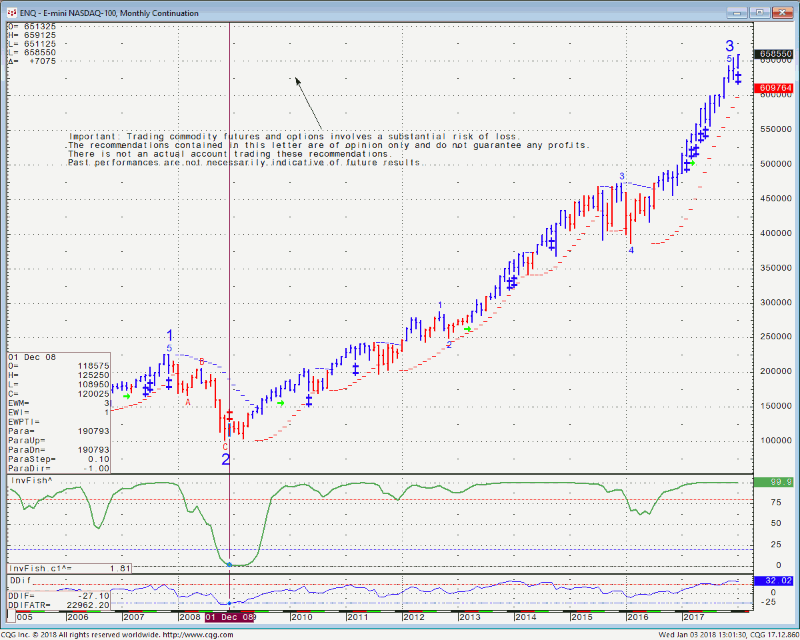Click the H= 125250 cursor value row
This screenshot has height=640, width=800.
click(x=59, y=376)
